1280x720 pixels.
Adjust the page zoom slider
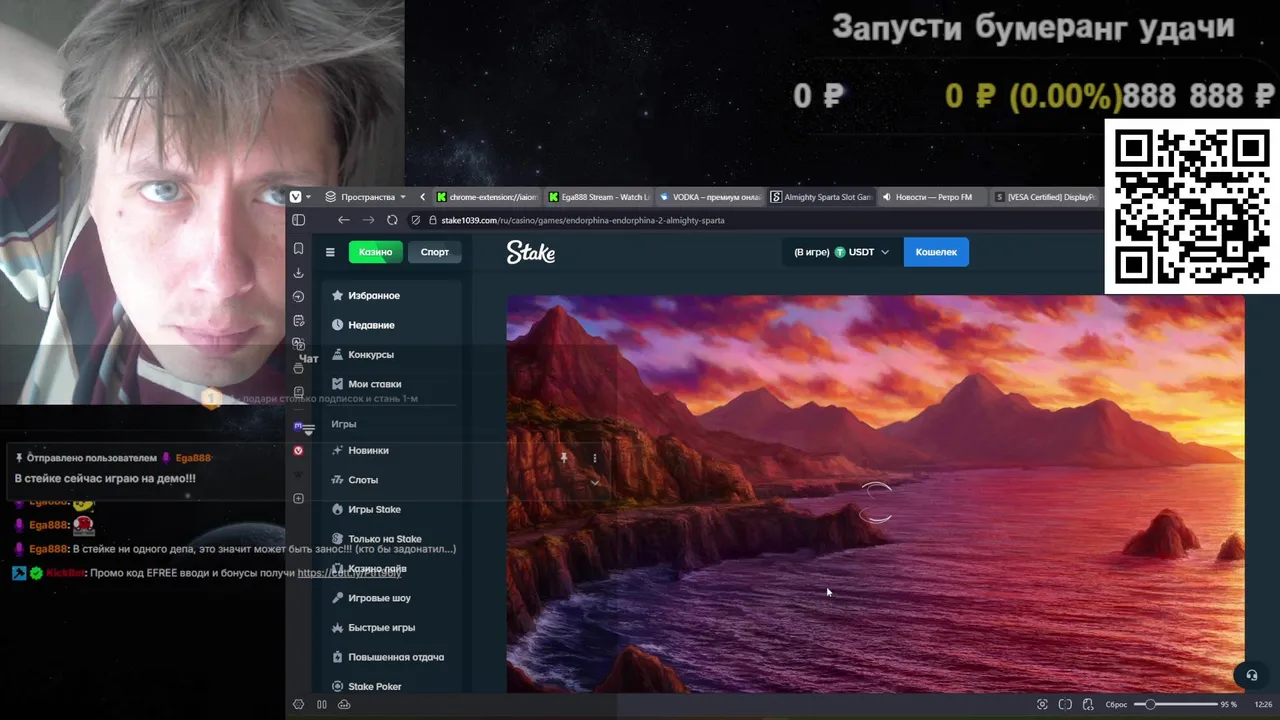coord(1176,704)
